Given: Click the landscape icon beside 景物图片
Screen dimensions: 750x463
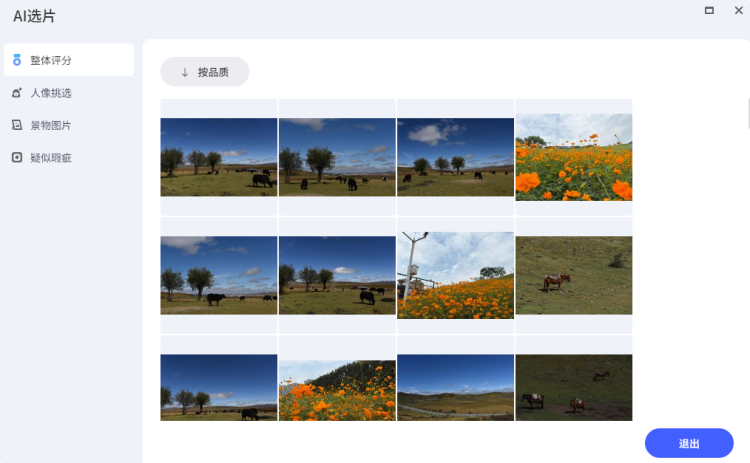Looking at the screenshot, I should [x=17, y=125].
